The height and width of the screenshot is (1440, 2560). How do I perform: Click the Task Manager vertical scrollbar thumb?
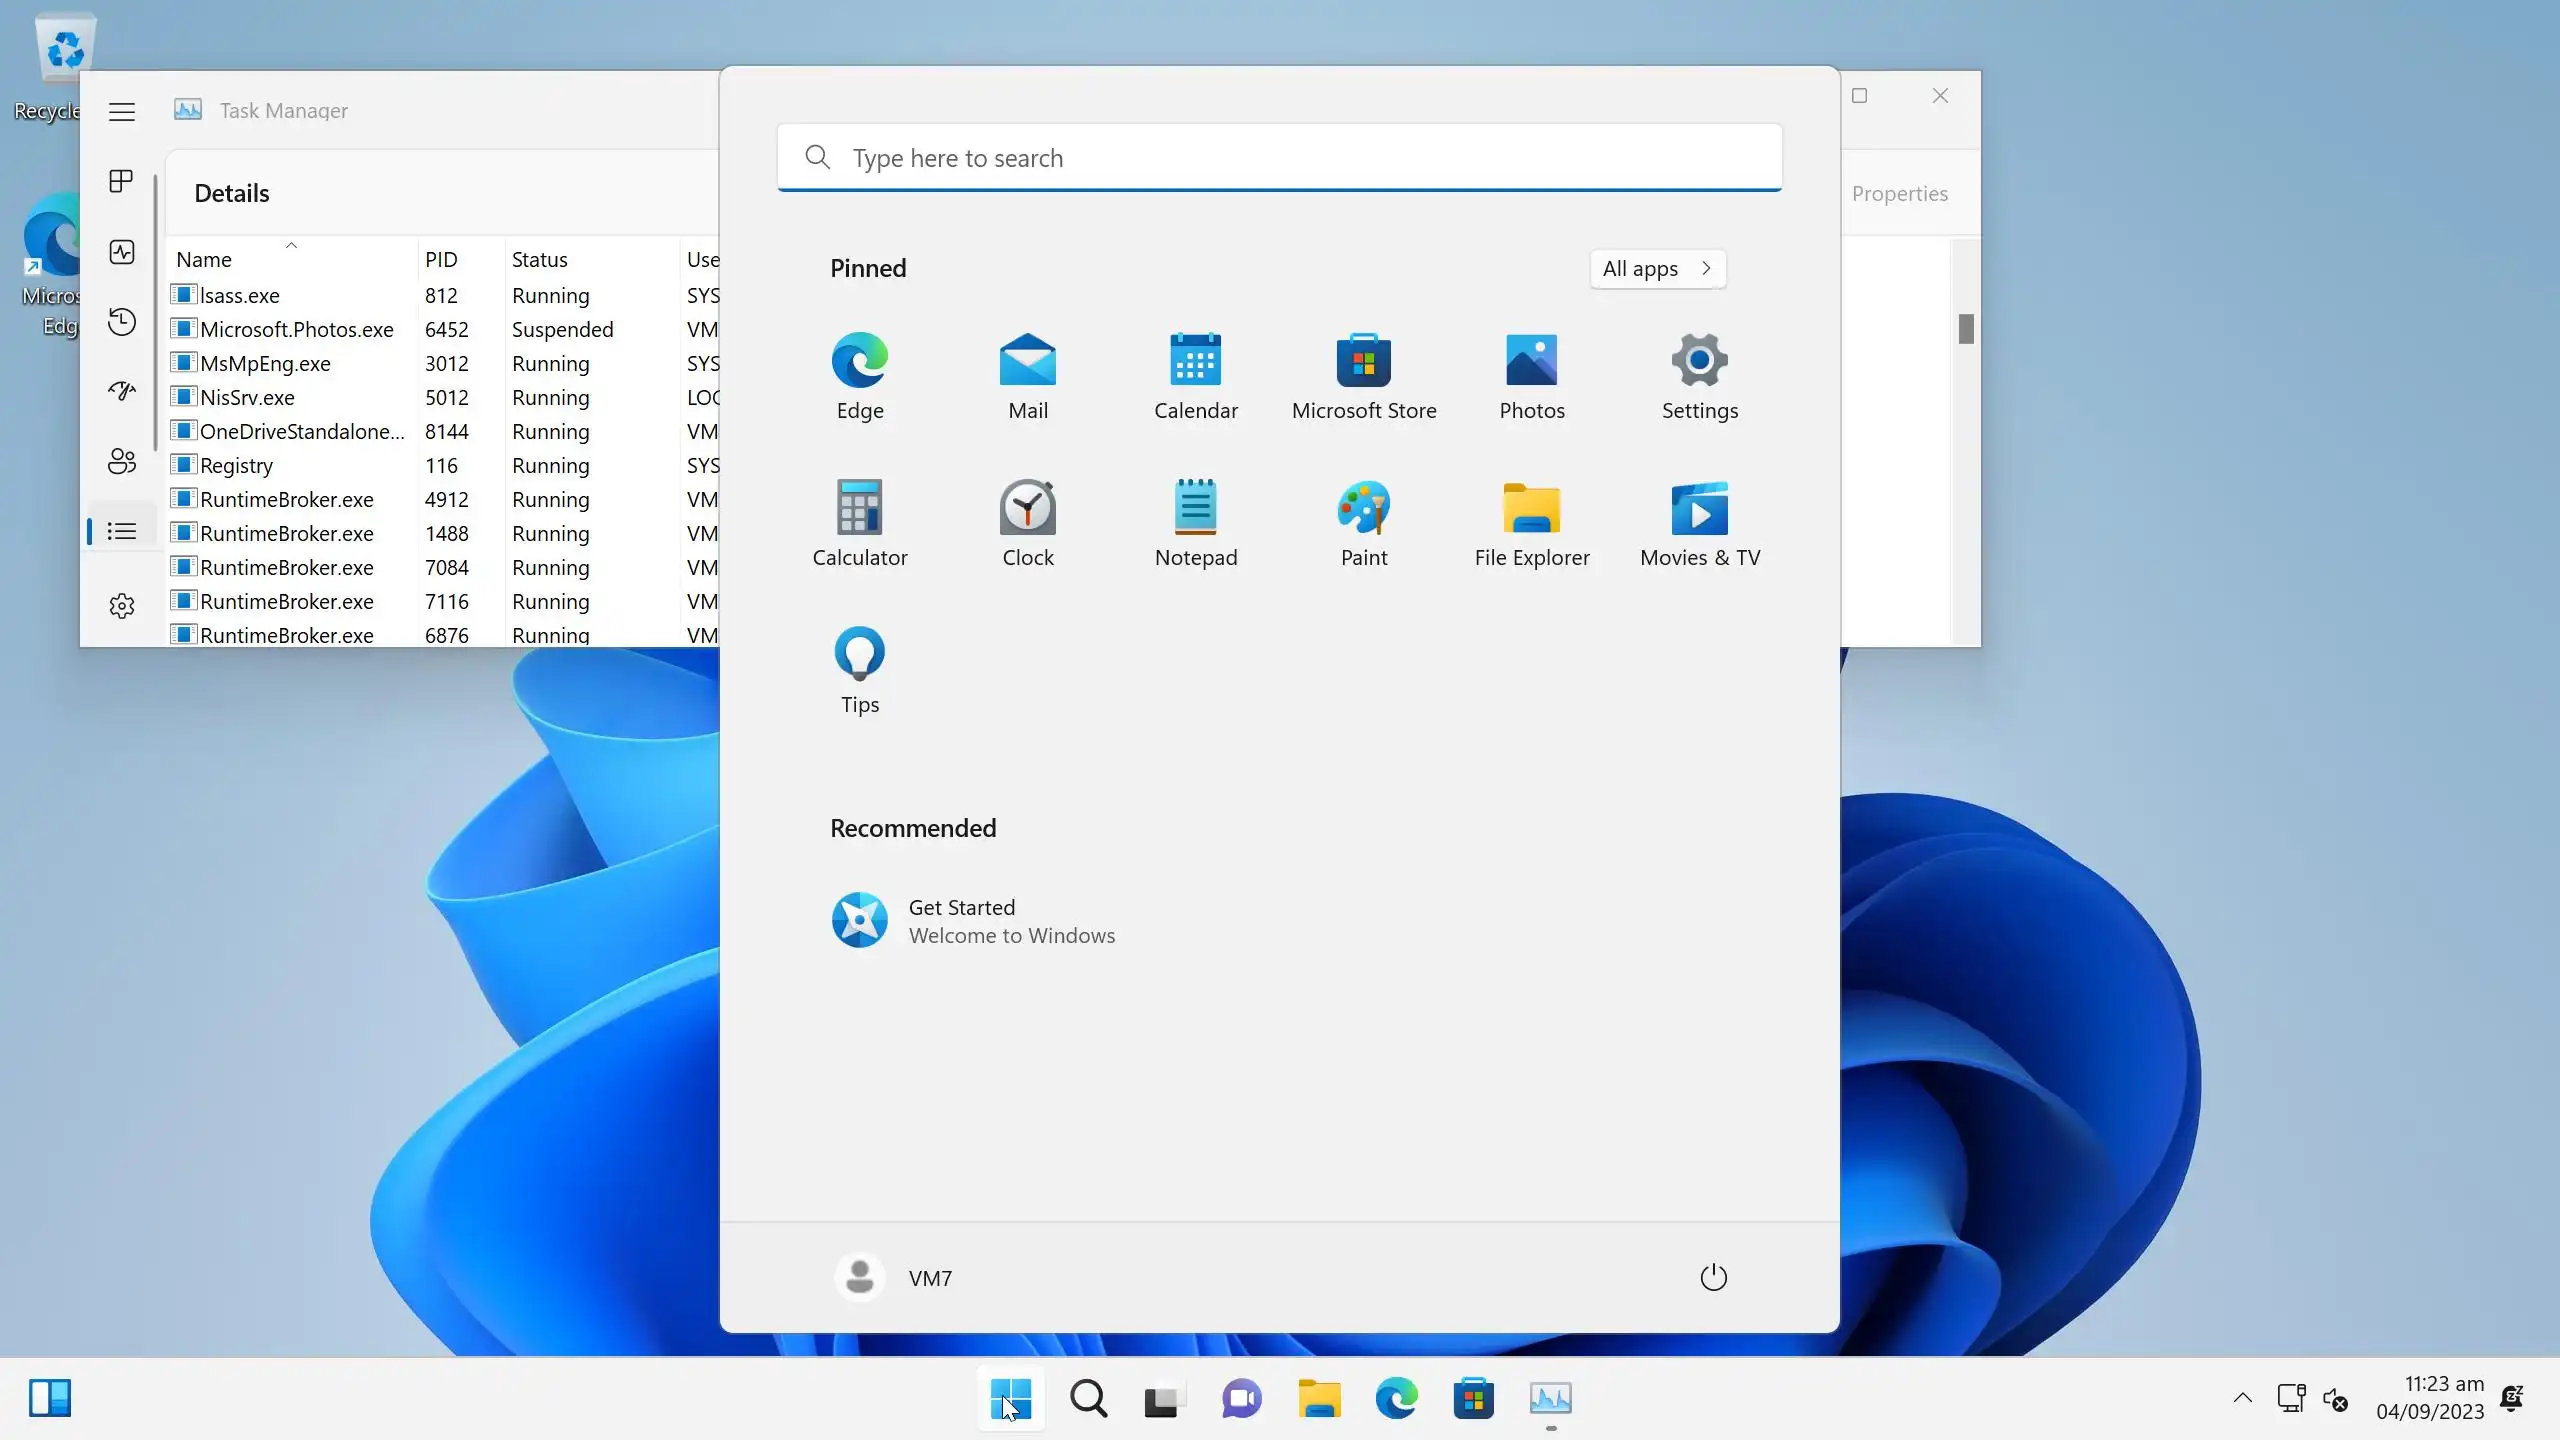point(1966,328)
